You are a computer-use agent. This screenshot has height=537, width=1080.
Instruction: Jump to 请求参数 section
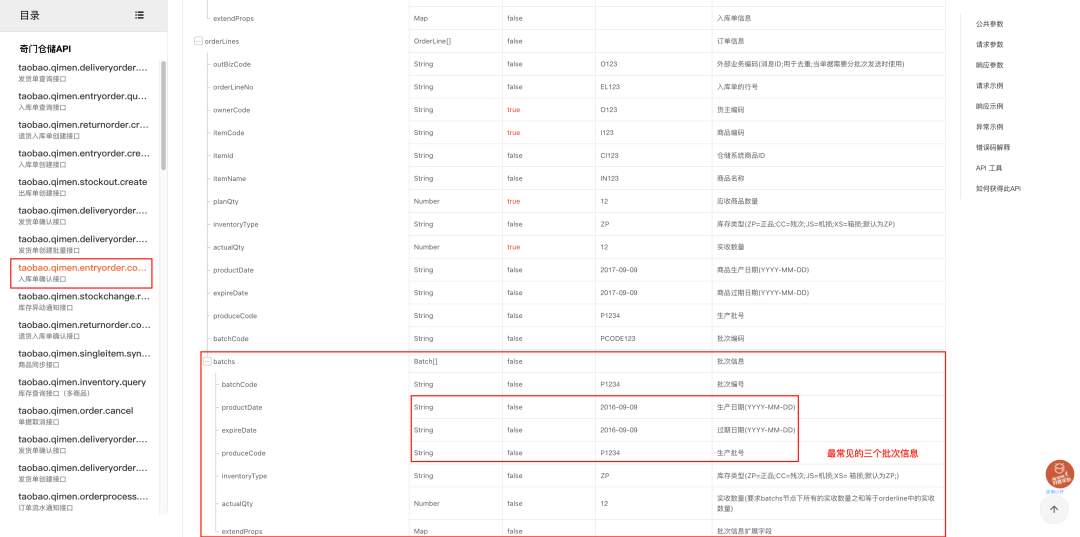989,45
